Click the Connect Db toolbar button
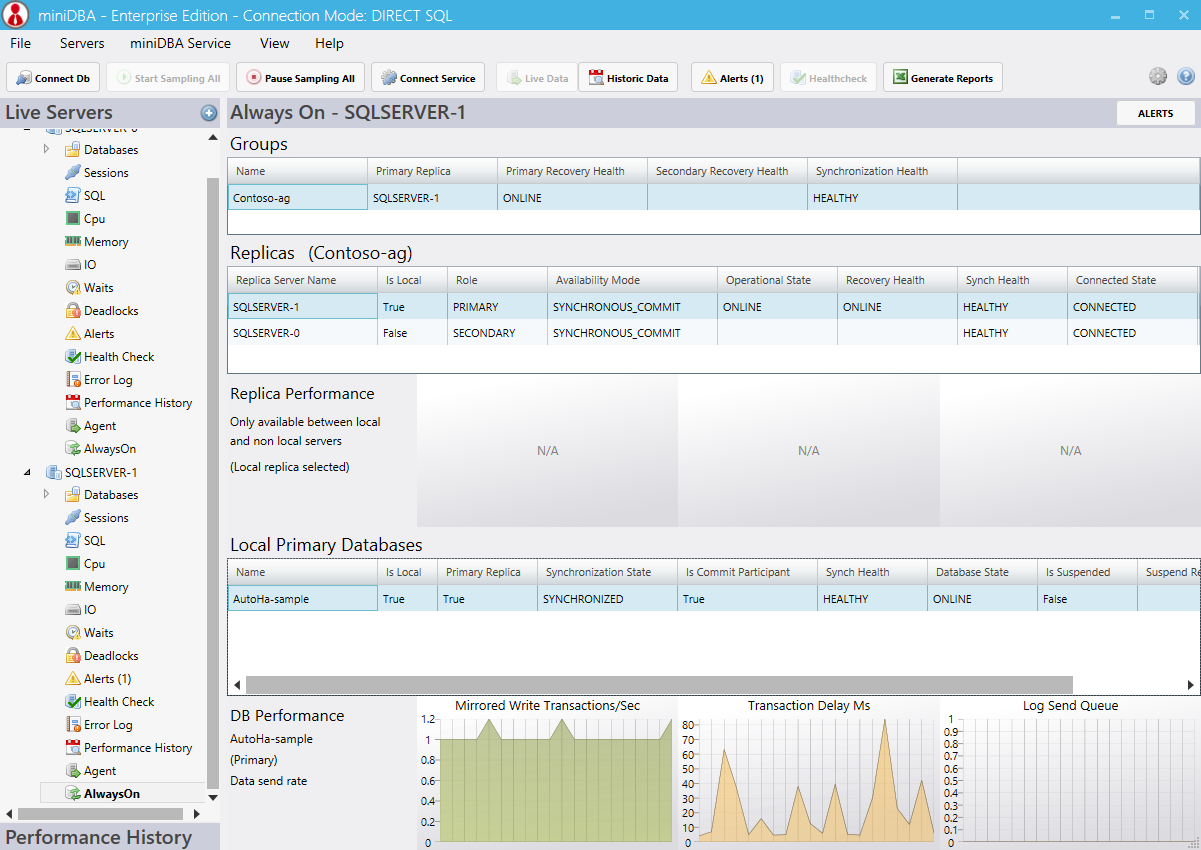Viewport: 1201px width, 850px height. [53, 78]
